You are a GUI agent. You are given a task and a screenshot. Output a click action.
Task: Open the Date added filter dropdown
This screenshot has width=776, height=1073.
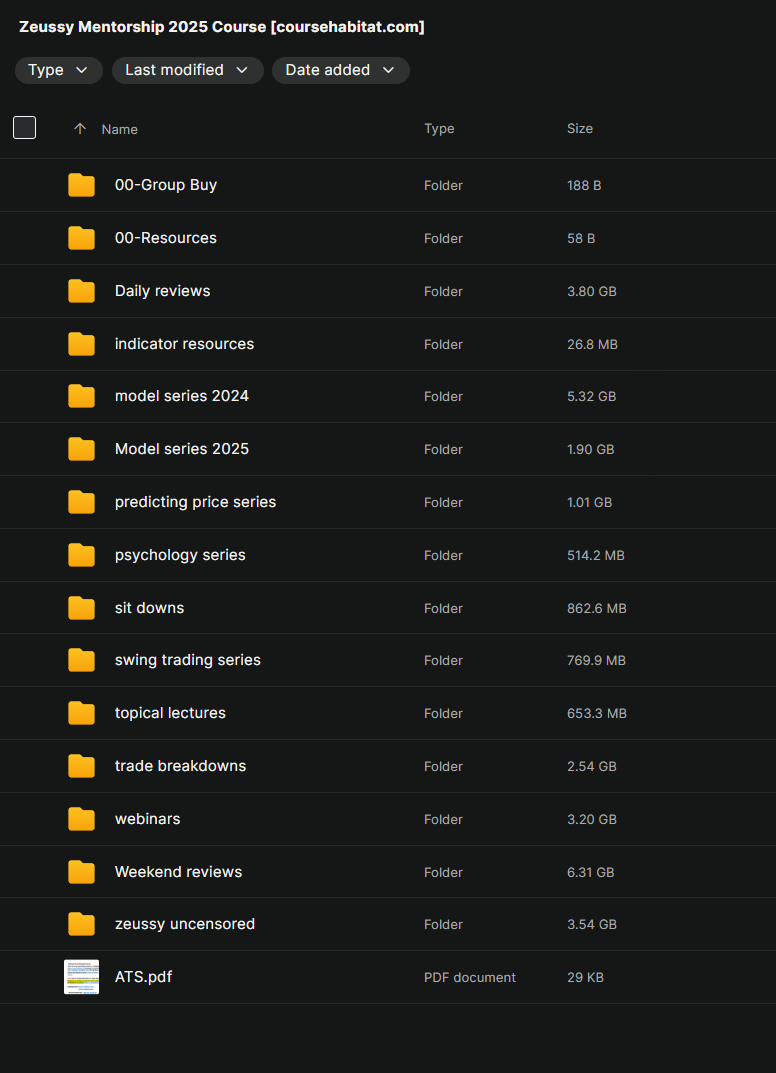(340, 70)
